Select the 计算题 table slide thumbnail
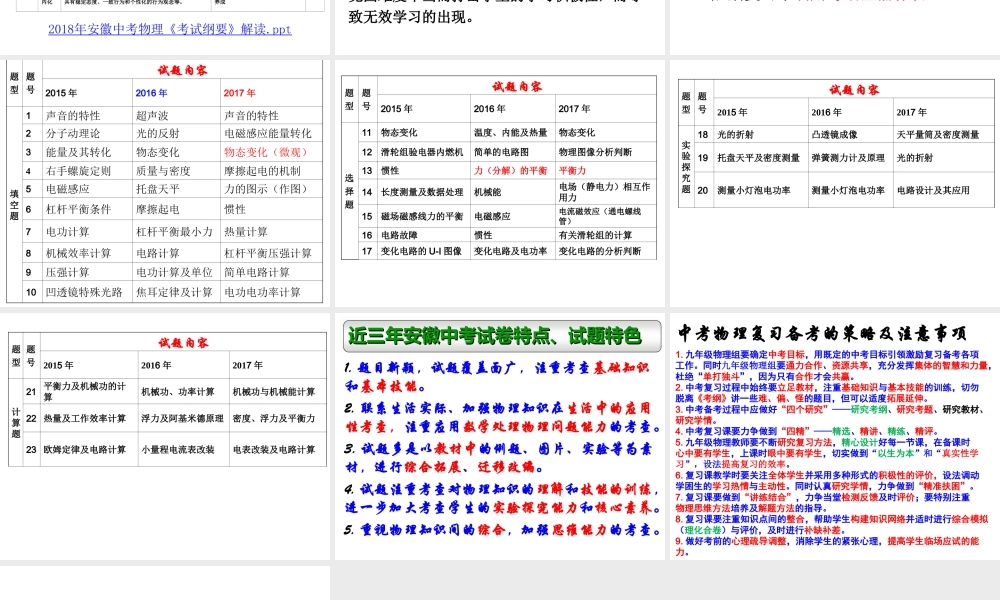The height and width of the screenshot is (600, 1000). [165, 436]
